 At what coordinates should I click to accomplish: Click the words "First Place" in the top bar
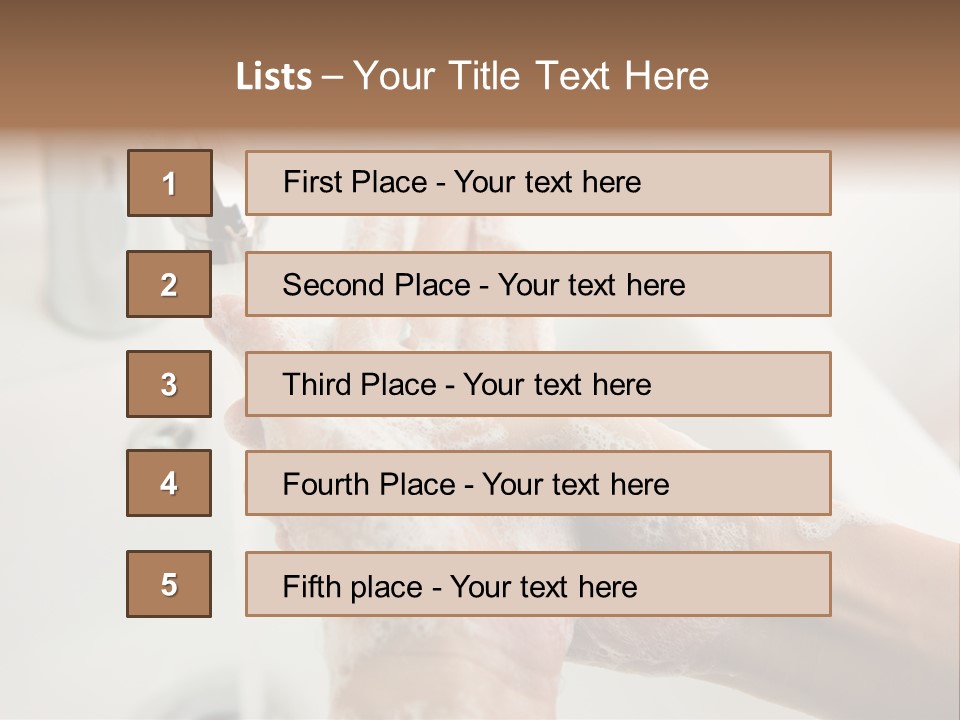pyautogui.click(x=355, y=182)
